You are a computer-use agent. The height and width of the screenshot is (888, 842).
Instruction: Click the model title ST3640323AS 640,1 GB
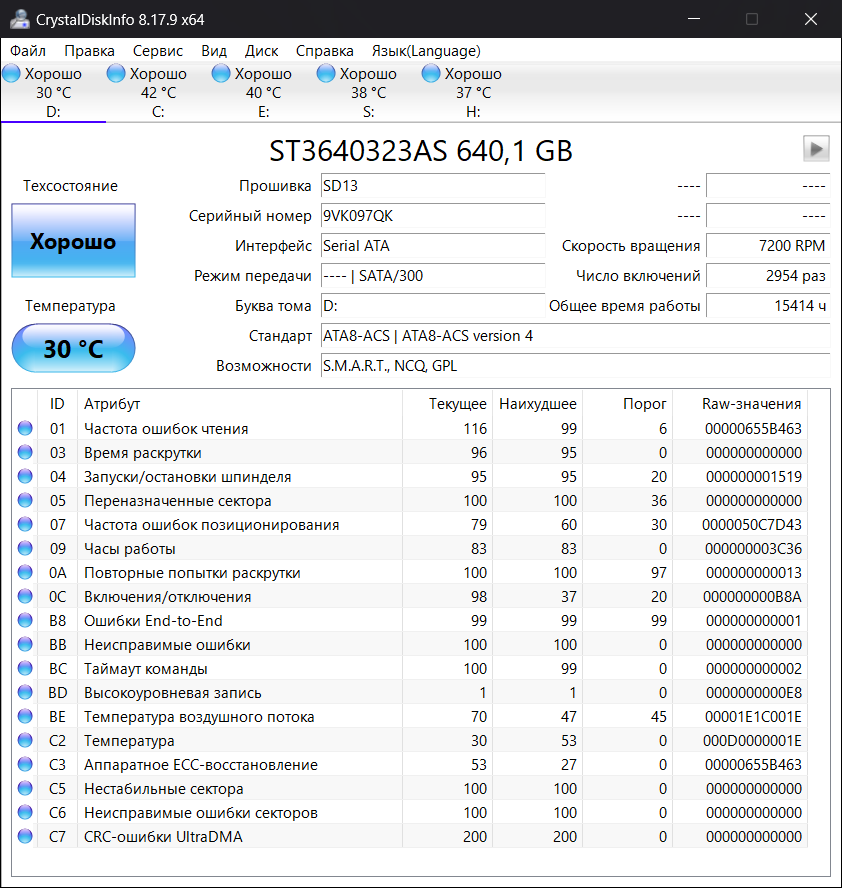coord(421,151)
